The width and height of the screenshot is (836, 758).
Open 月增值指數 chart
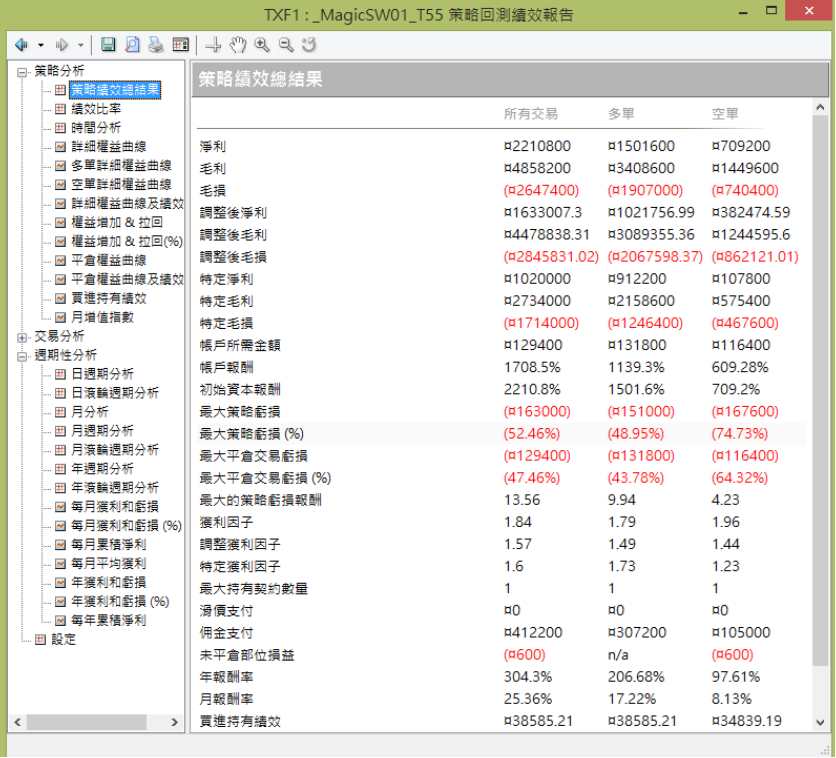point(102,317)
